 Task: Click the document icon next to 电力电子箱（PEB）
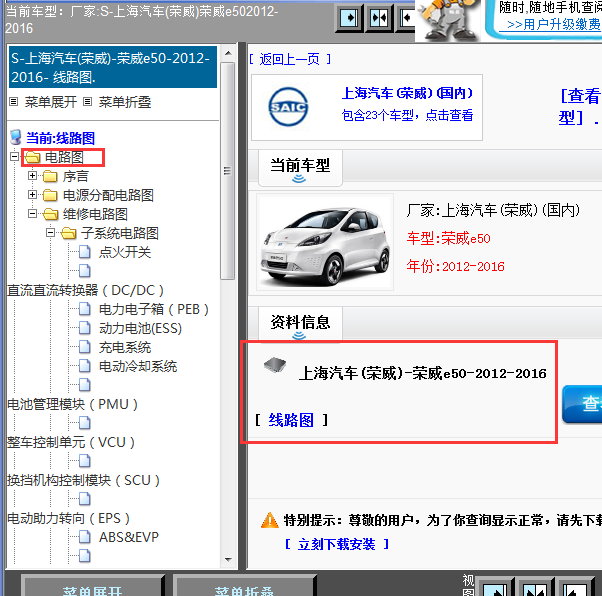85,309
